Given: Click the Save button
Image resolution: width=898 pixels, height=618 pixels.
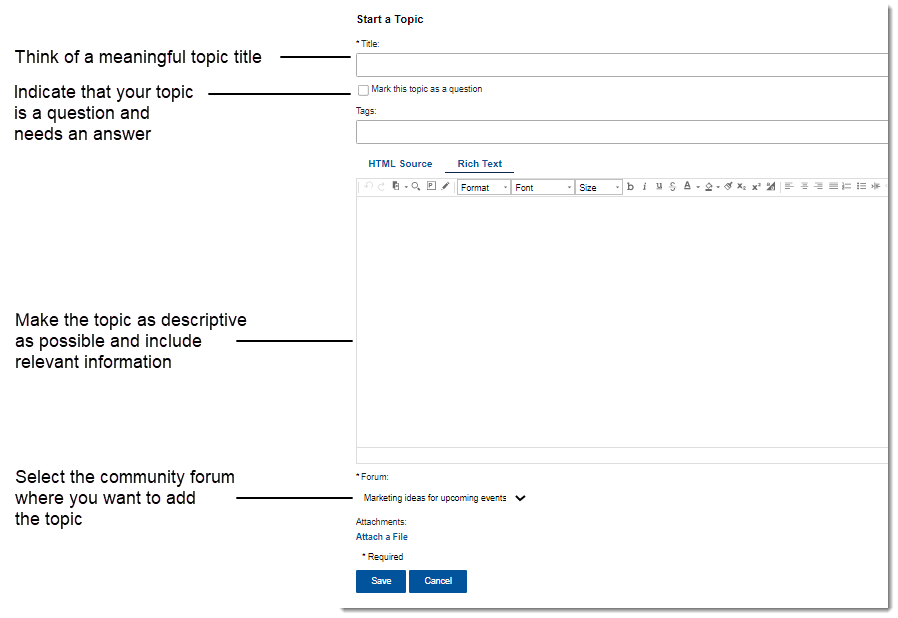Looking at the screenshot, I should point(380,581).
